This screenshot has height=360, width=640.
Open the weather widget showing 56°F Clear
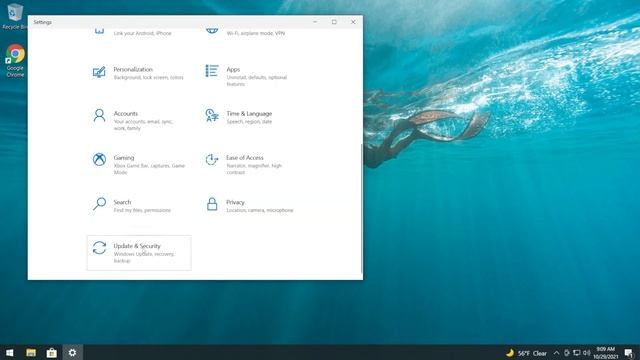coord(527,353)
